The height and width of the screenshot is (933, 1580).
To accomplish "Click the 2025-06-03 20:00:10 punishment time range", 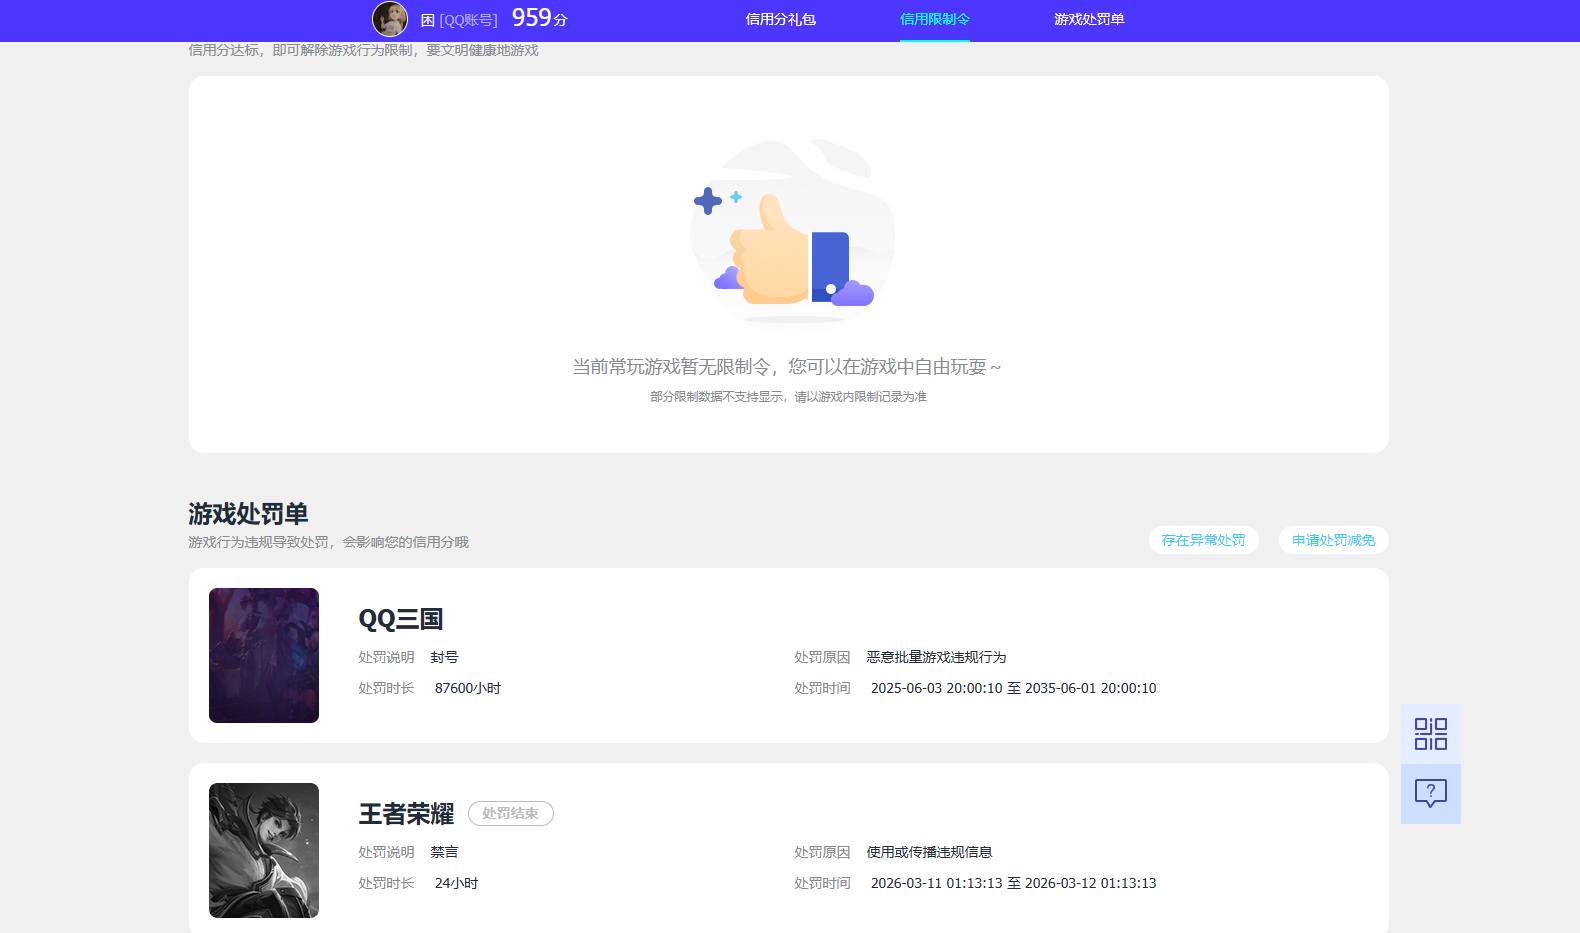I will tap(1013, 688).
